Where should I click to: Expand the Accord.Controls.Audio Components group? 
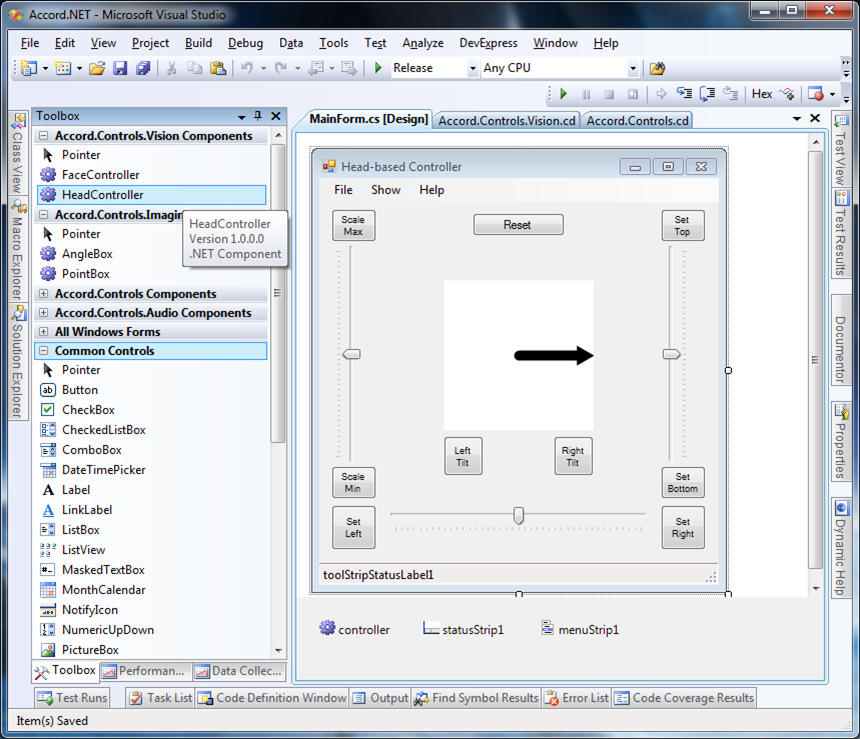click(43, 313)
